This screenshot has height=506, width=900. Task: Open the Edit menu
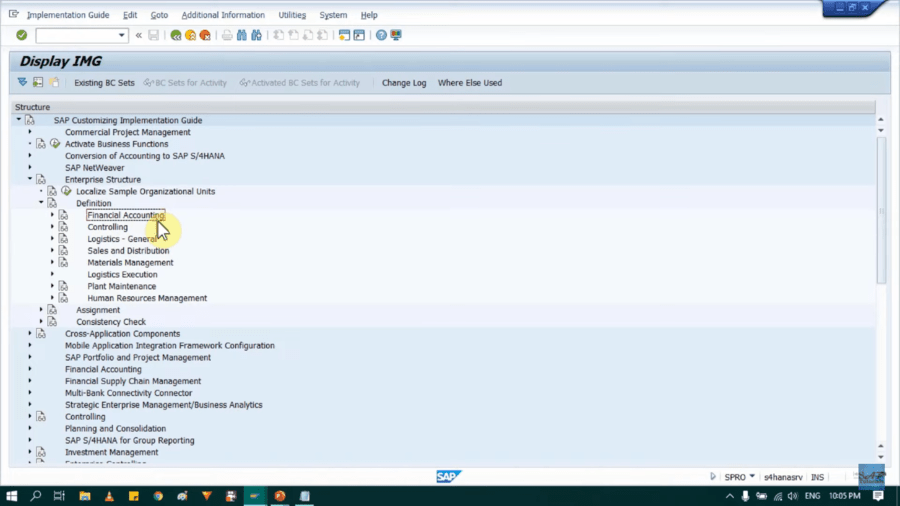click(x=130, y=15)
